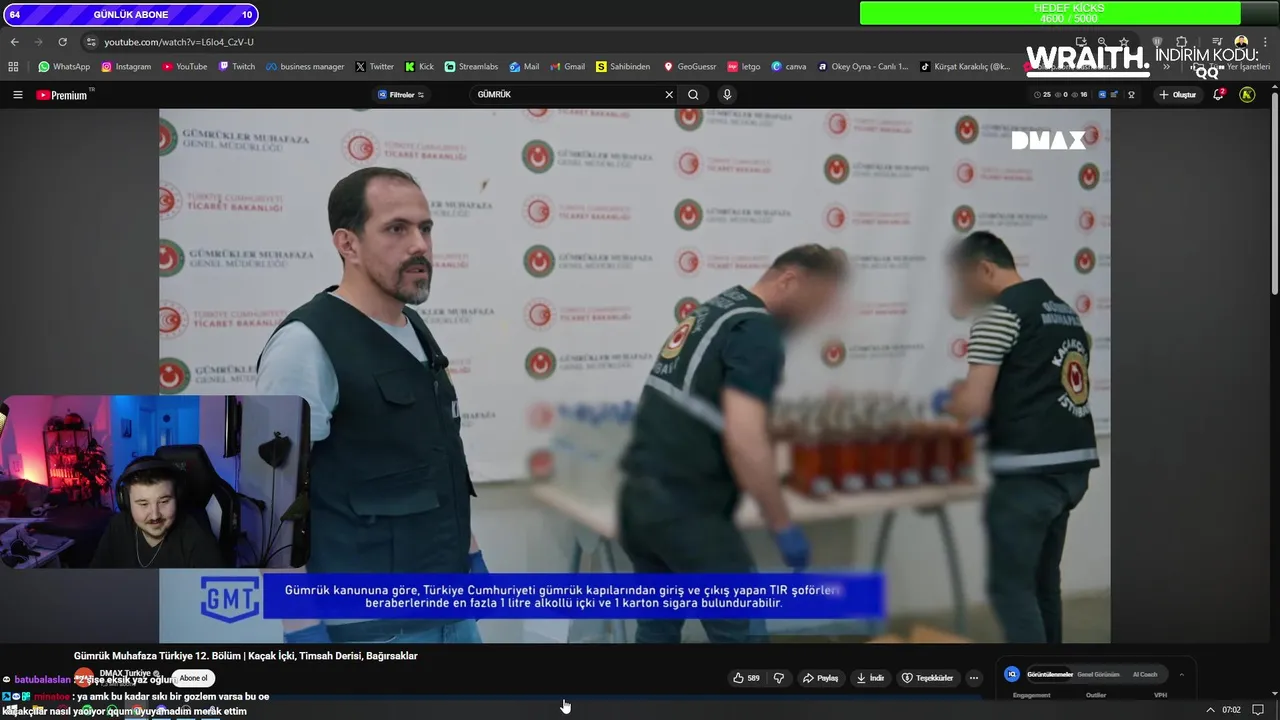The image size is (1280, 720).
Task: Go to YouTube Premium home logo
Action: point(62,95)
